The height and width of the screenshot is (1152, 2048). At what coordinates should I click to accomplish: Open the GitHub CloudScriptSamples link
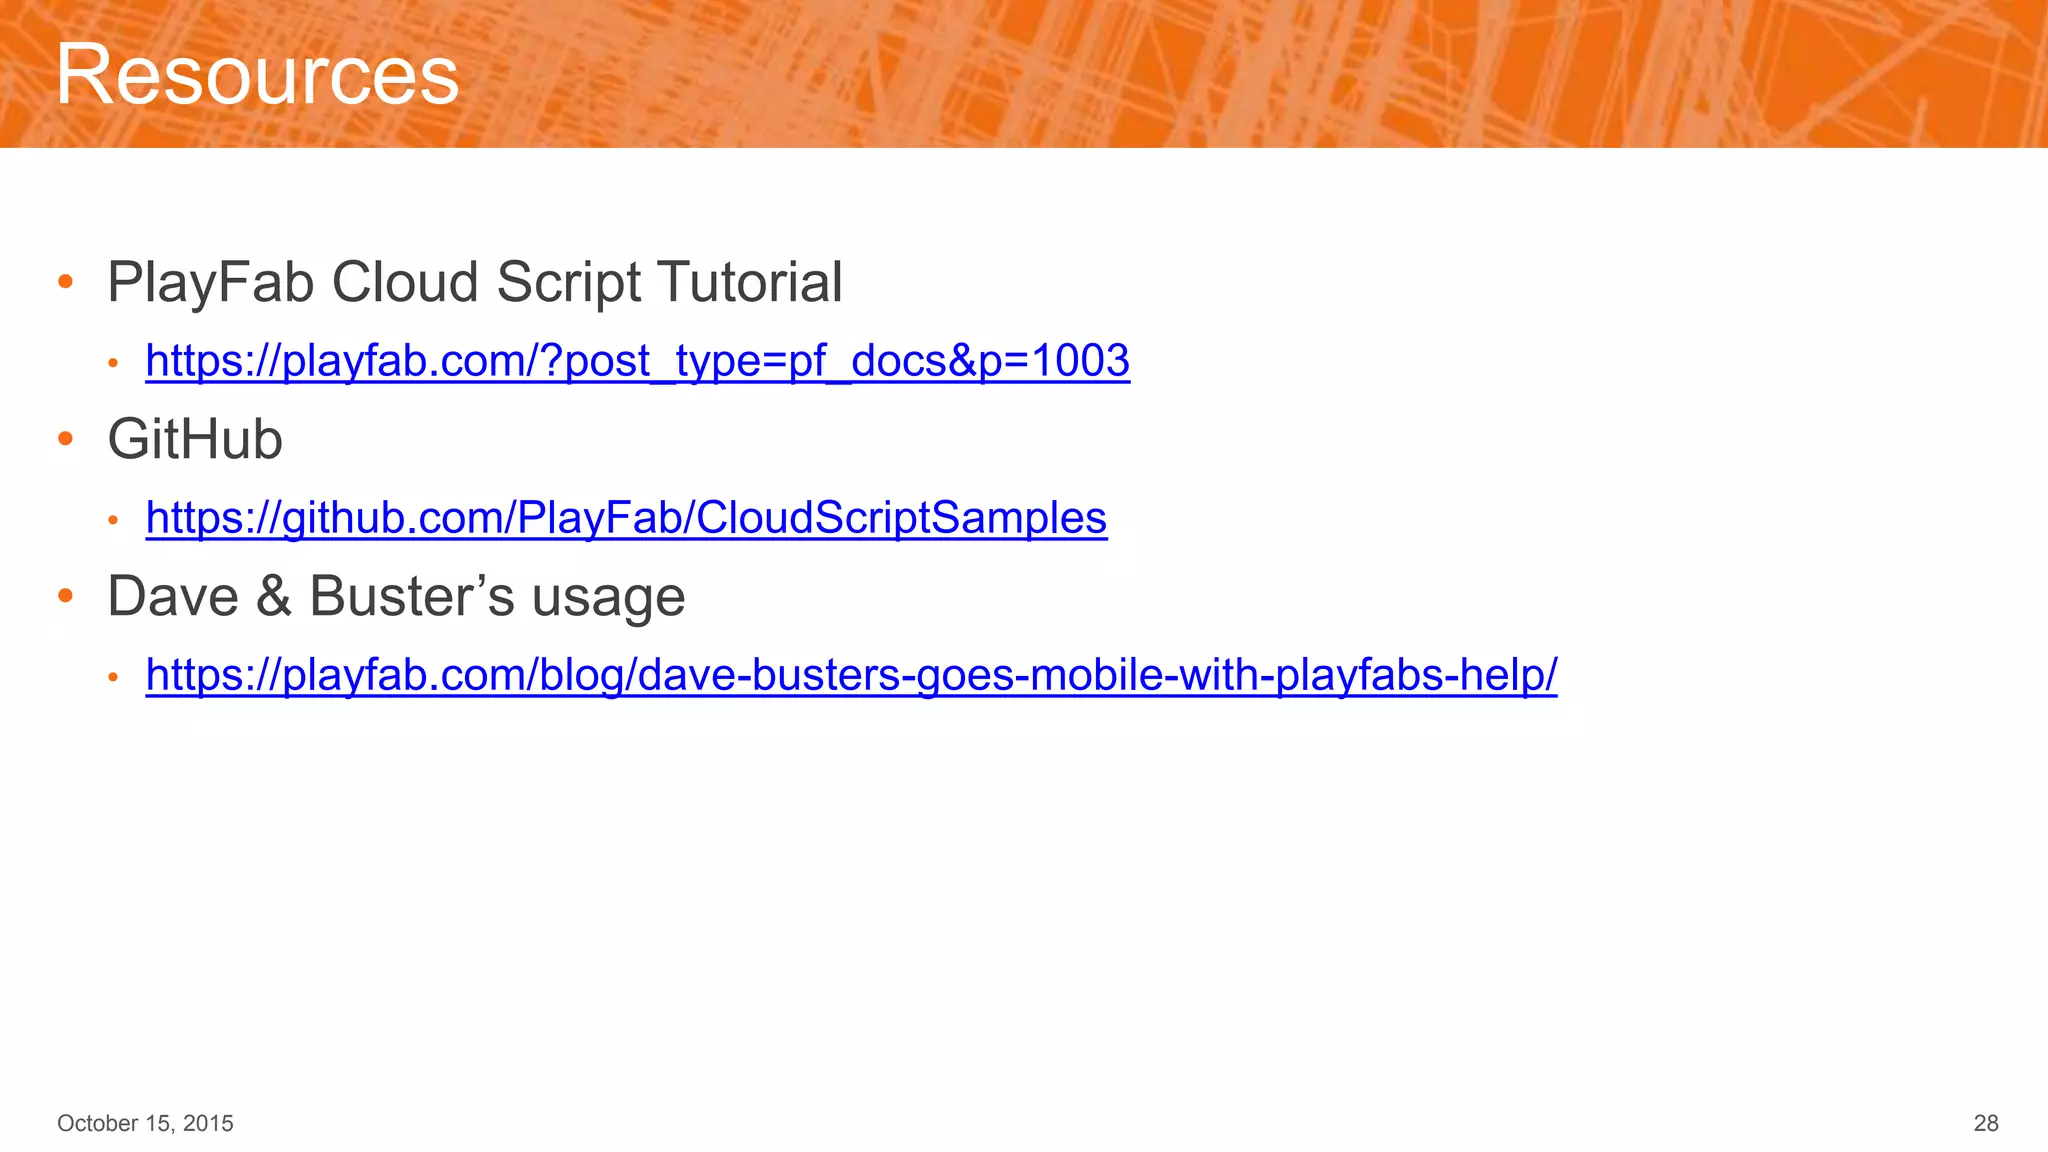[626, 518]
